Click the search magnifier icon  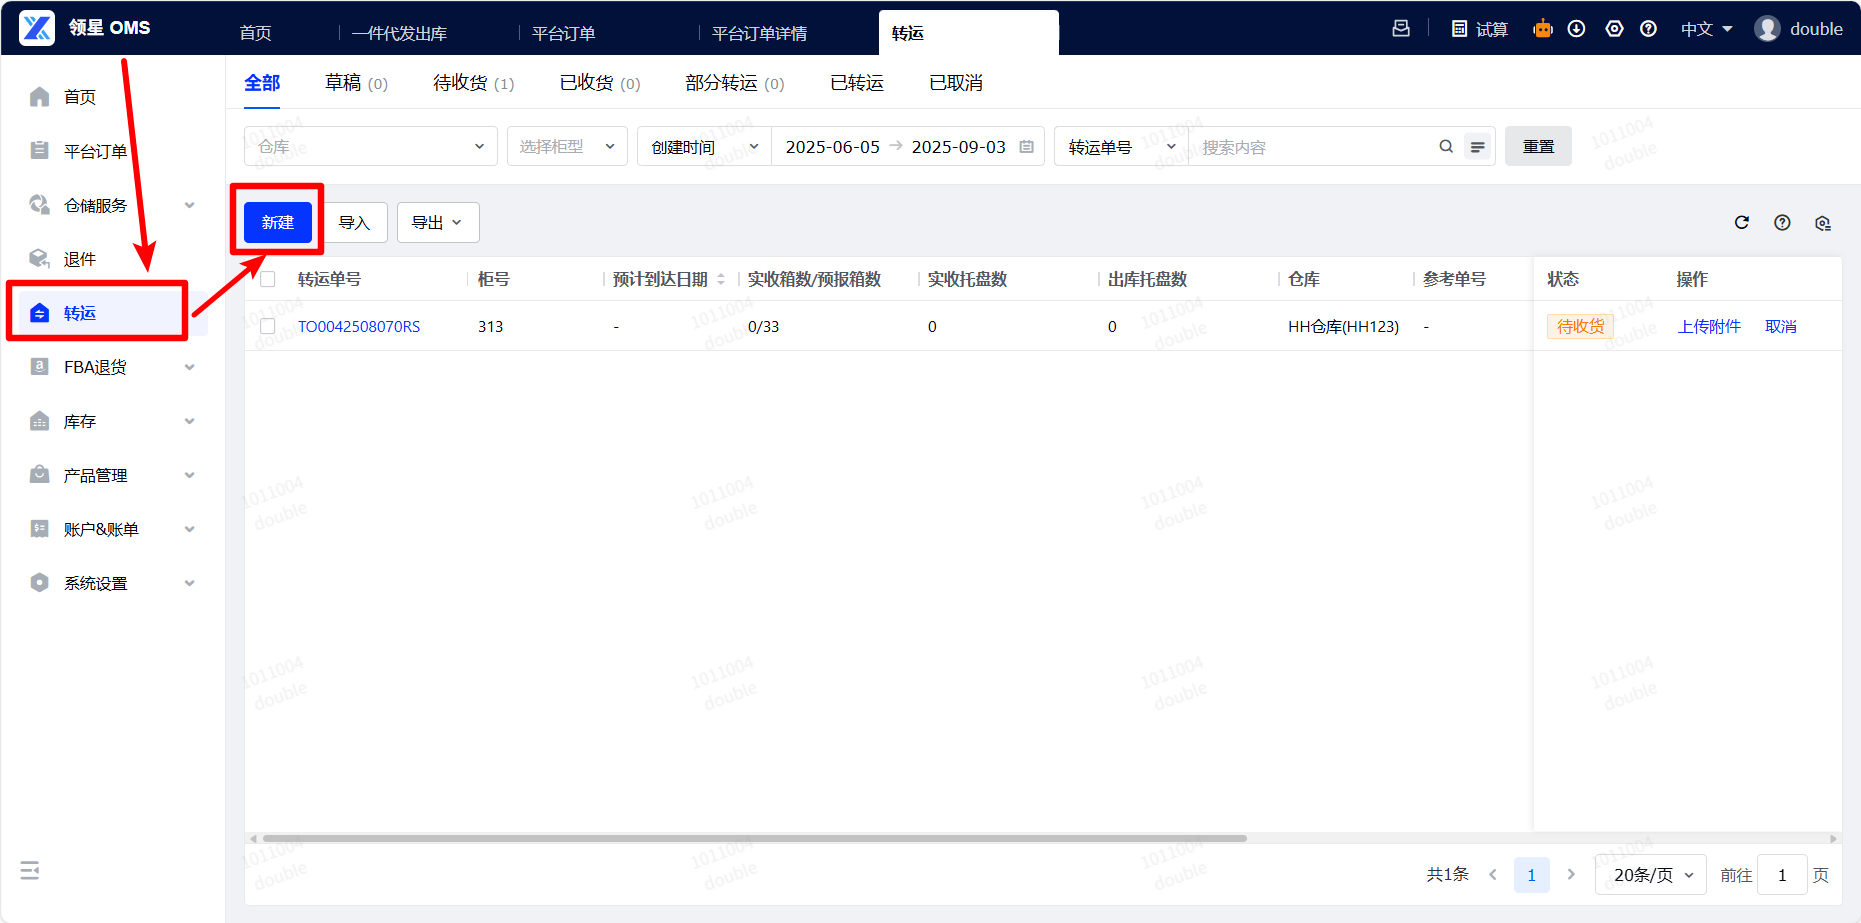(x=1446, y=146)
